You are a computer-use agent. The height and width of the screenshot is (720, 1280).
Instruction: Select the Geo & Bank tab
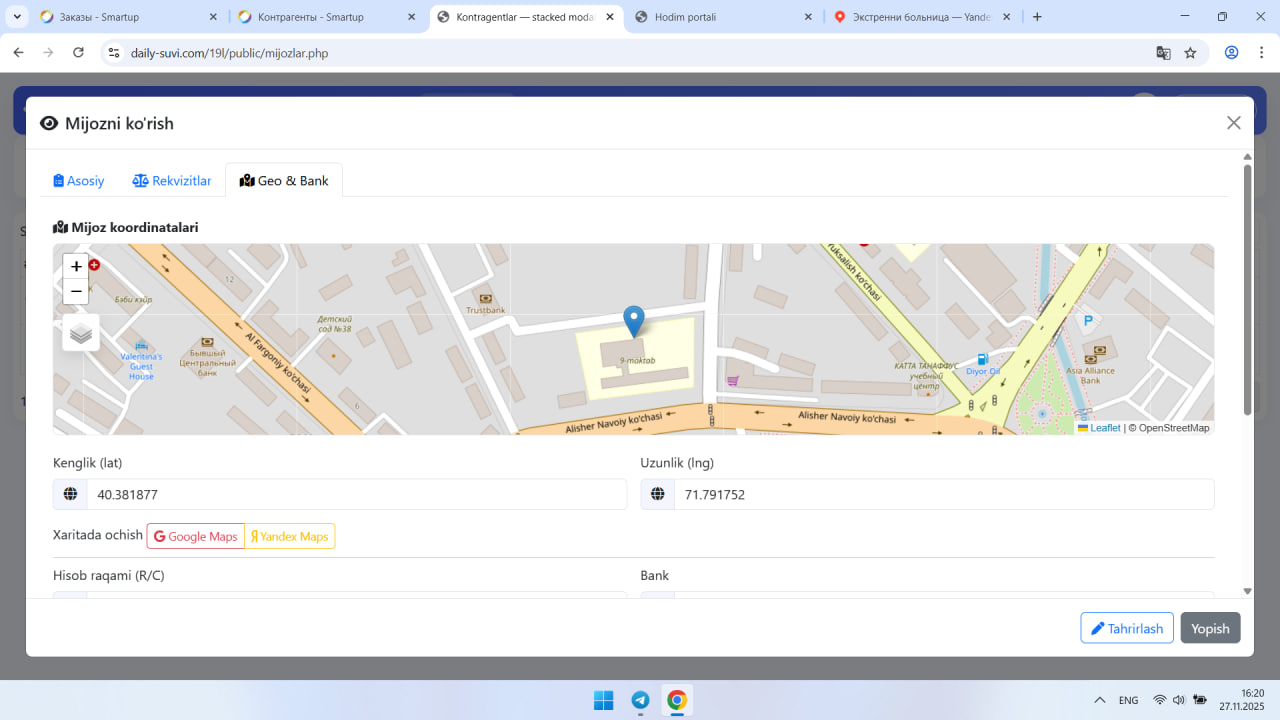[284, 181]
